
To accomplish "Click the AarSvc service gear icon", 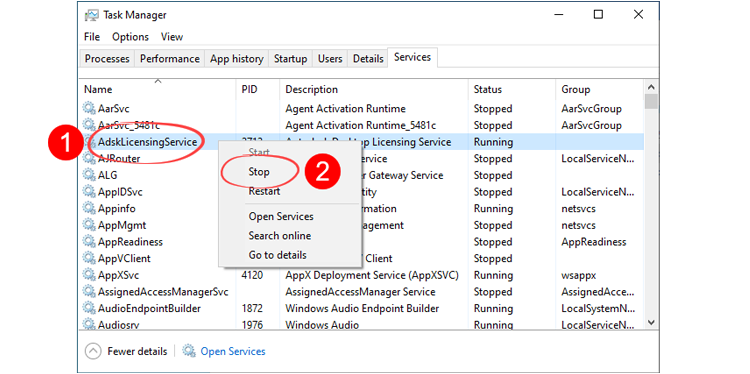I will click(x=89, y=109).
